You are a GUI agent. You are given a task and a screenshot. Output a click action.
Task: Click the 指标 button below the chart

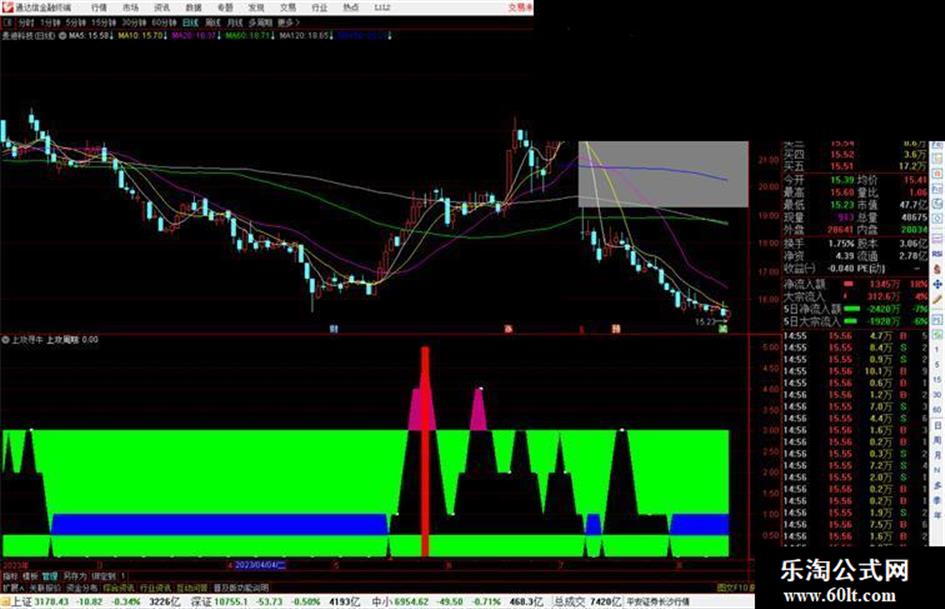10,576
